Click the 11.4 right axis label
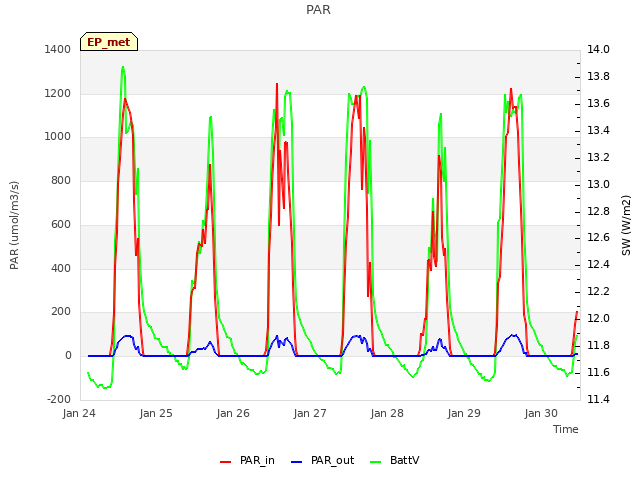This screenshot has height=480, width=640. (598, 399)
